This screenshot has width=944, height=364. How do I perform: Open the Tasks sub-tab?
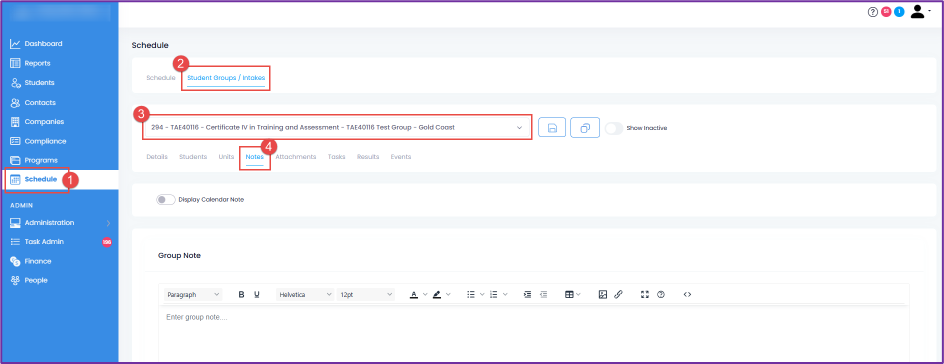pyautogui.click(x=337, y=157)
